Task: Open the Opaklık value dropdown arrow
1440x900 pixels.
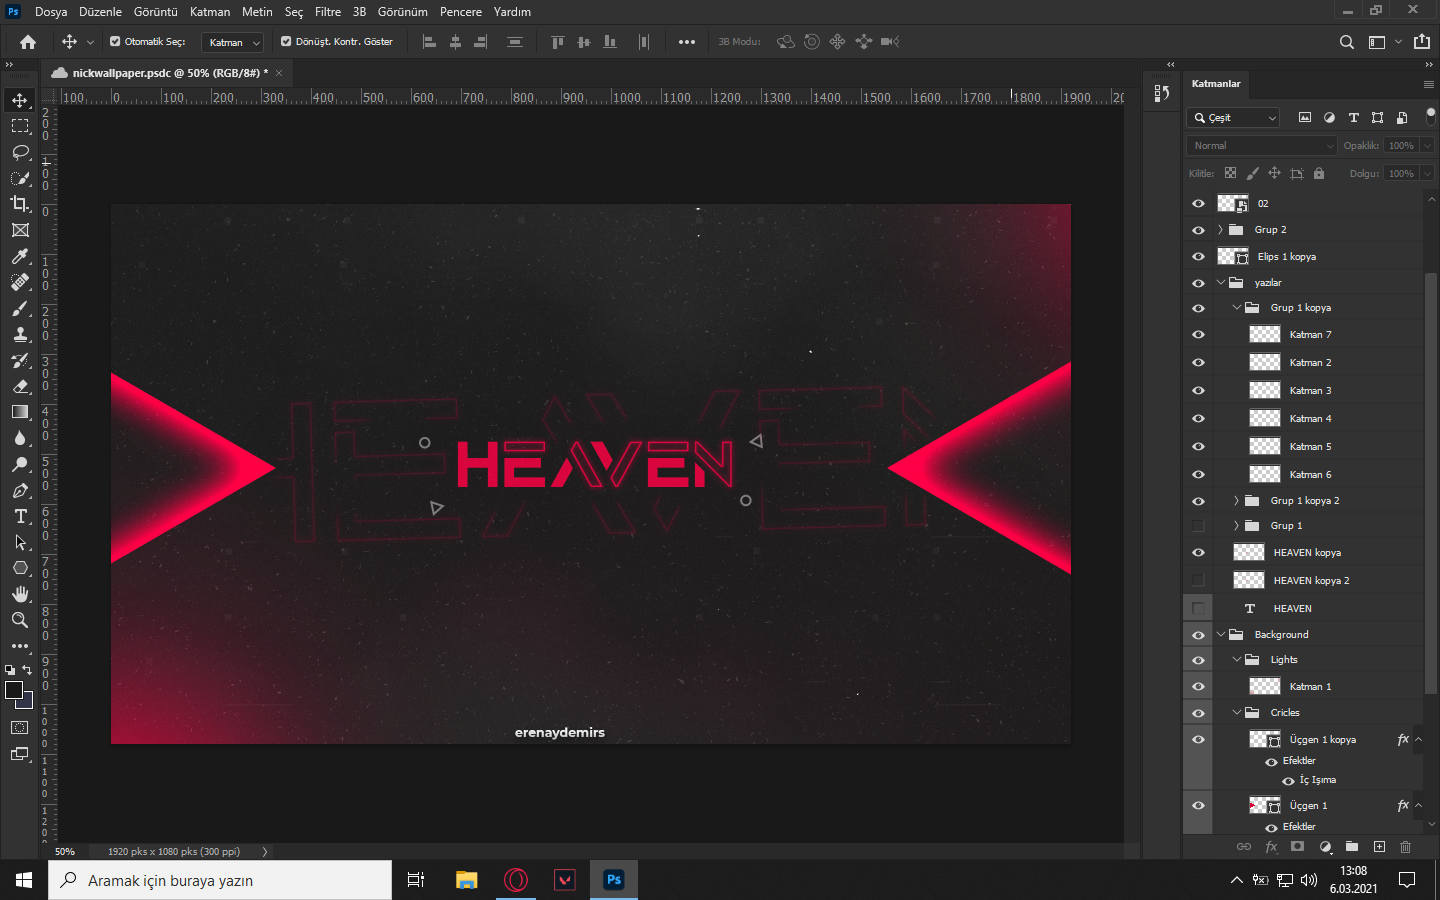Action: [x=1427, y=145]
